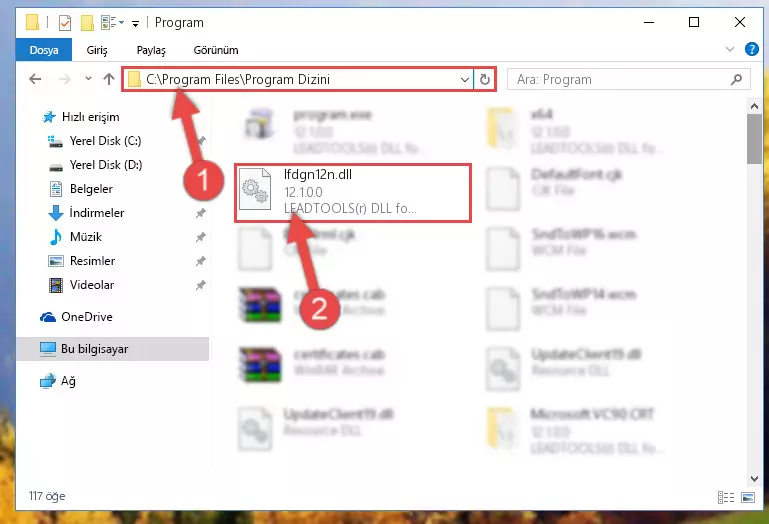Click the search magnifier icon

736,79
